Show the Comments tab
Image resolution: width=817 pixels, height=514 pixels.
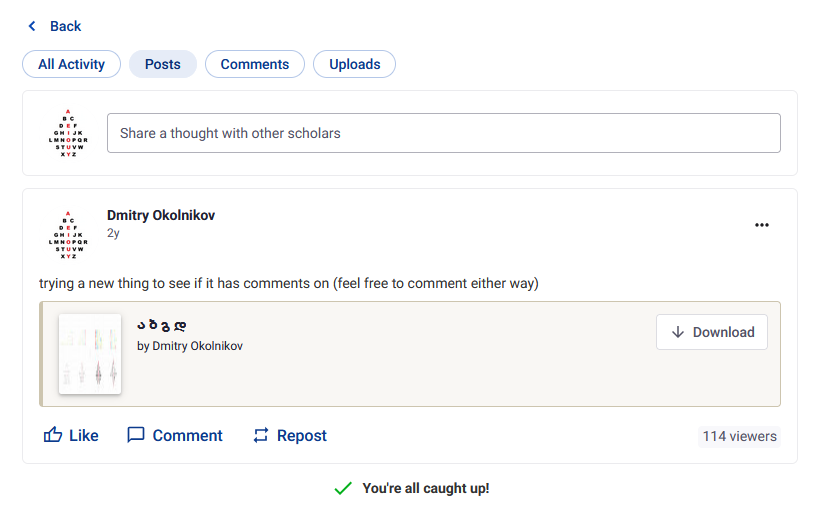(x=255, y=64)
